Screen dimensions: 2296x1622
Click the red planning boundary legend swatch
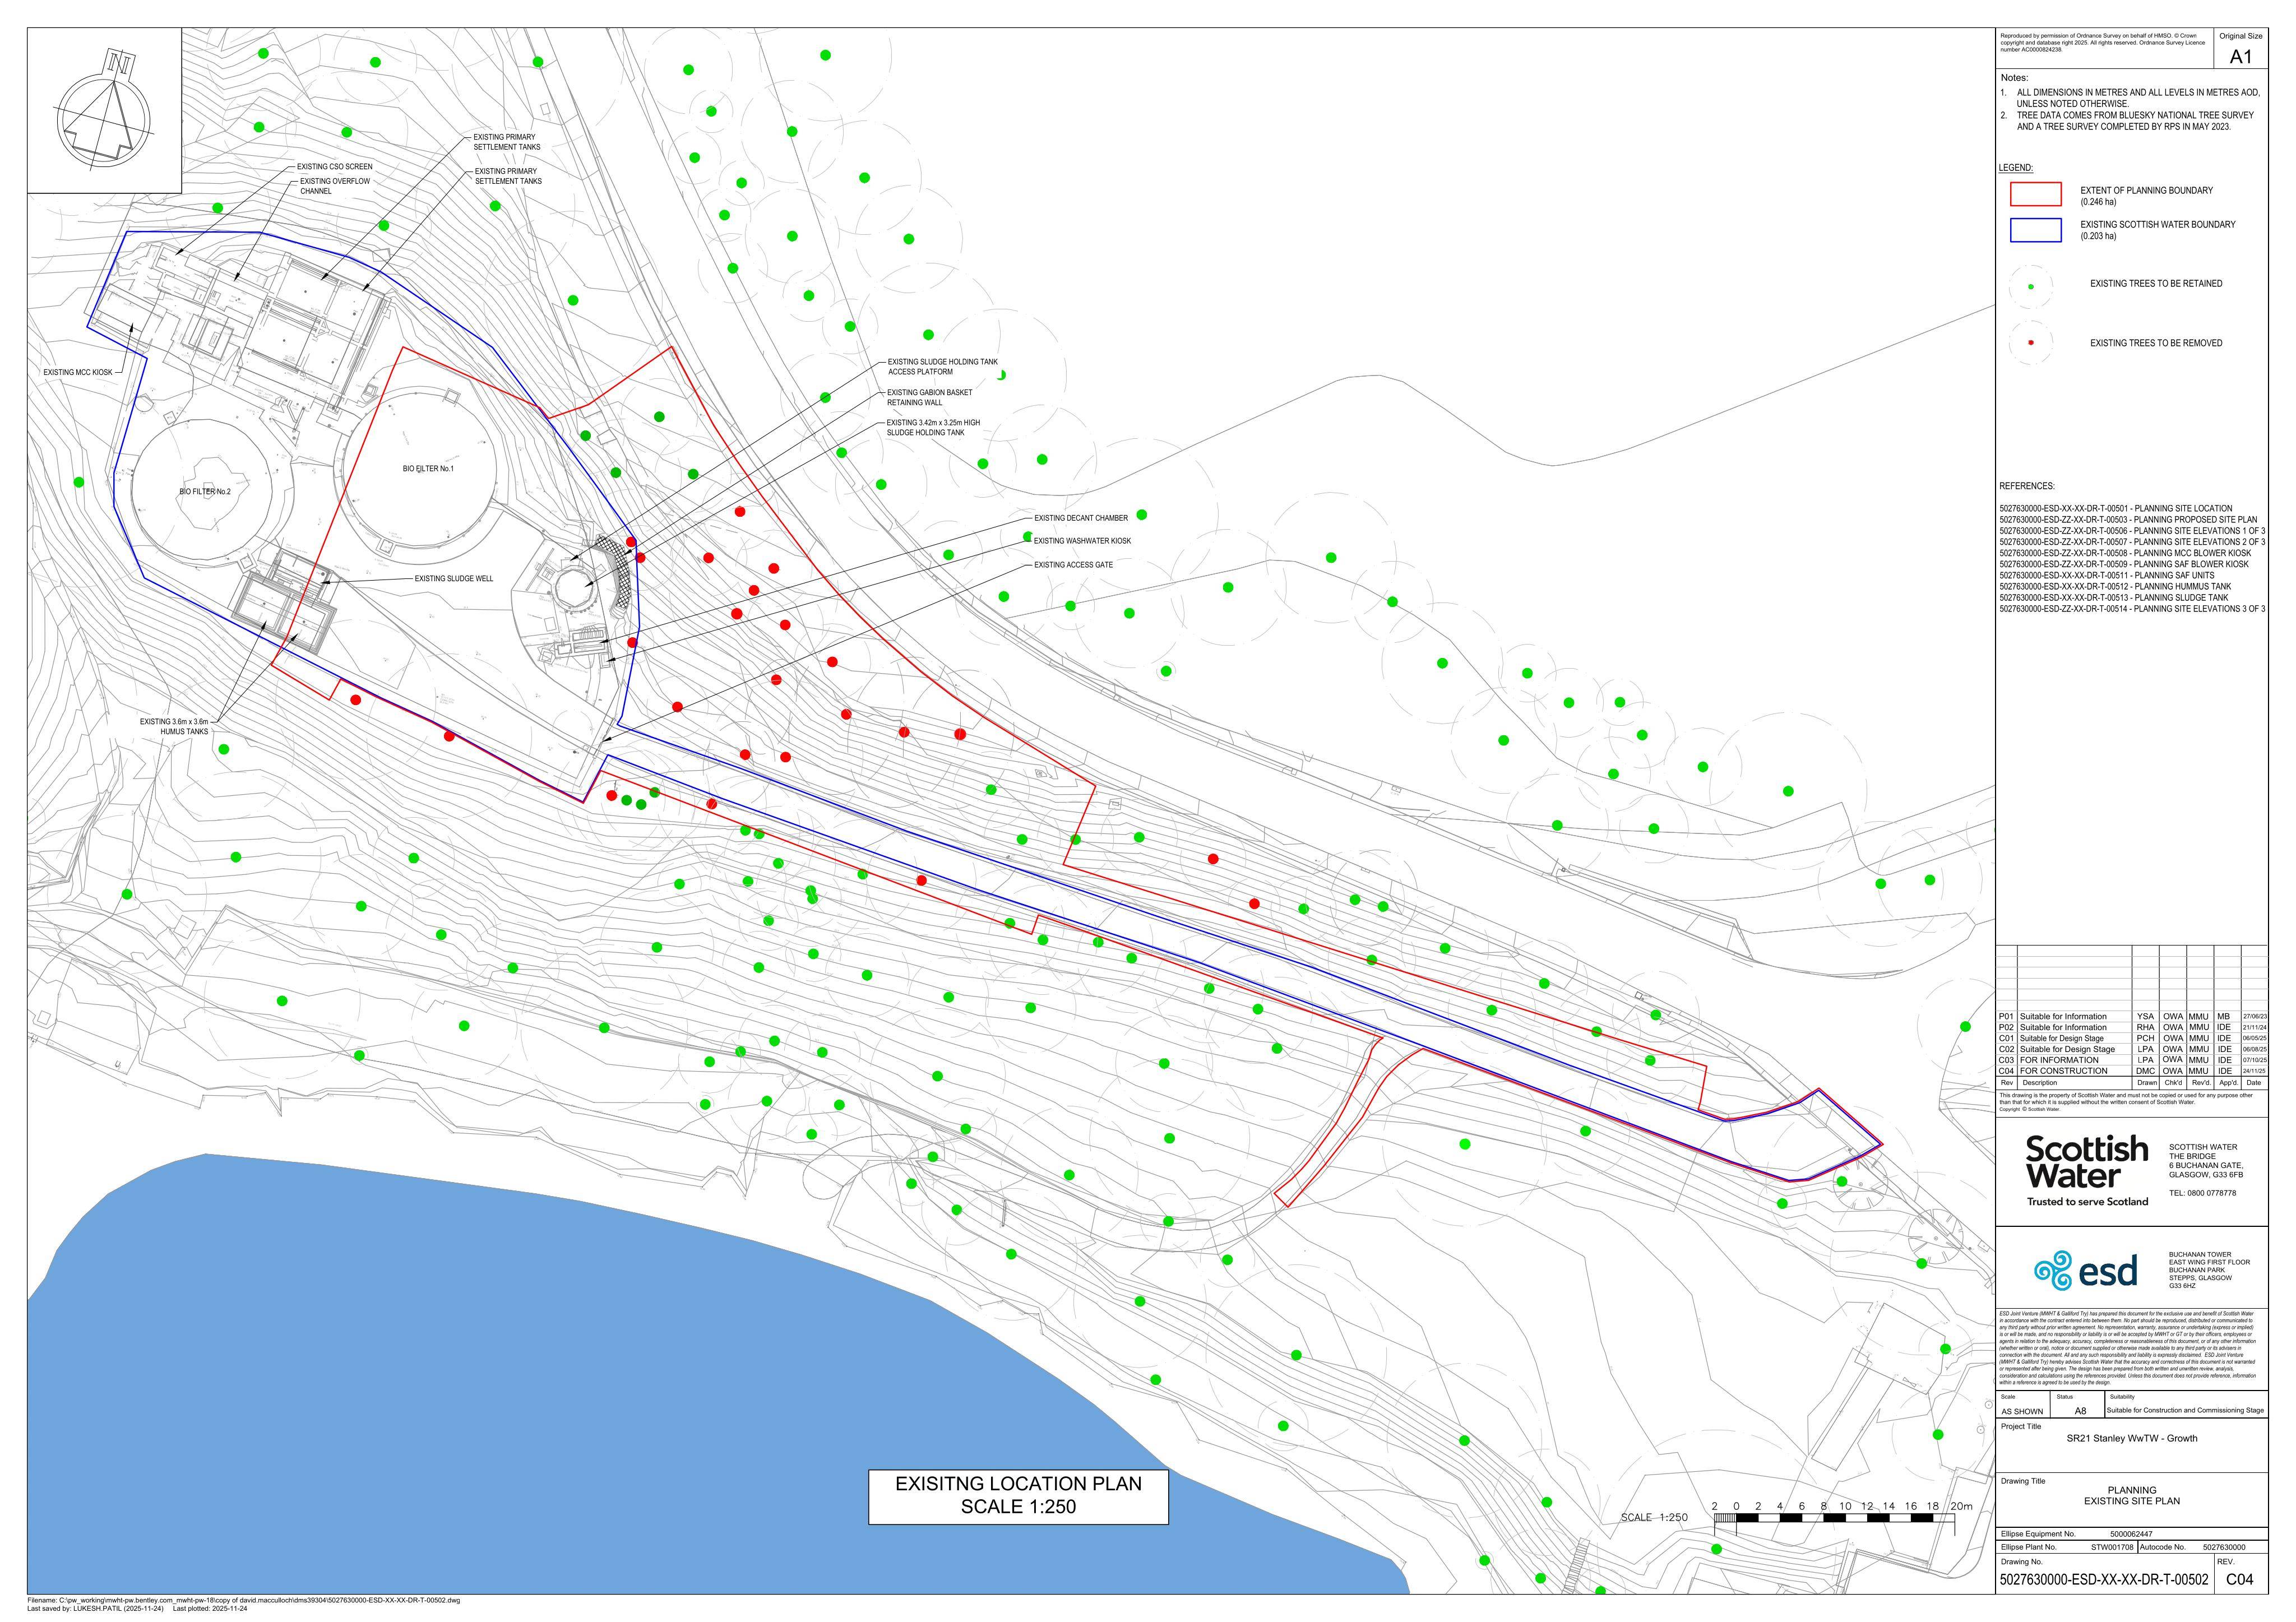[2035, 194]
